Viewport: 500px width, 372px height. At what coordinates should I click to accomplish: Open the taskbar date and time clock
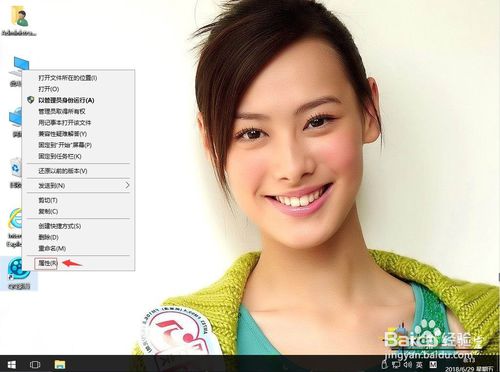coord(469,364)
